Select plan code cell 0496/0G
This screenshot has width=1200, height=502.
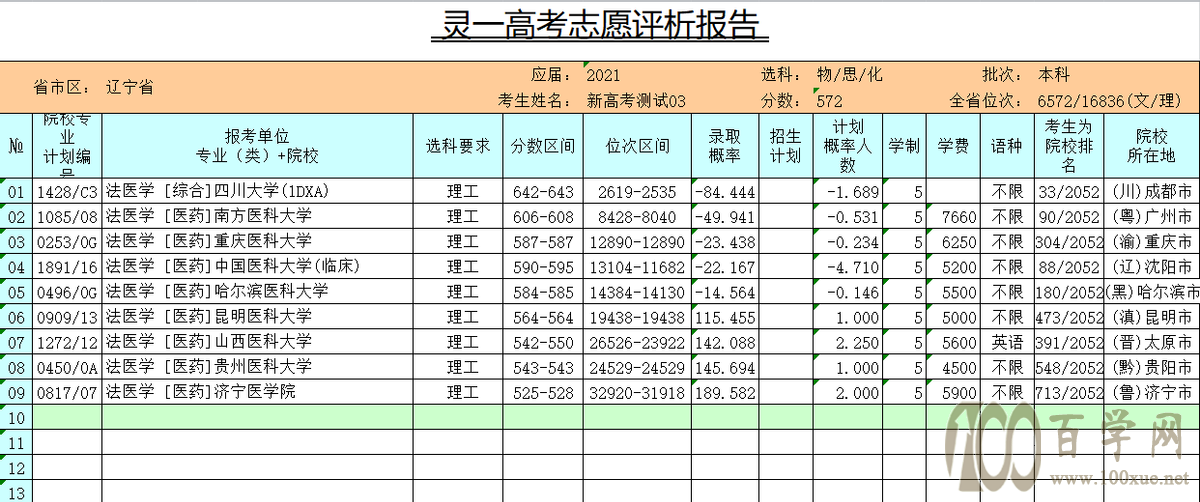pyautogui.click(x=68, y=291)
